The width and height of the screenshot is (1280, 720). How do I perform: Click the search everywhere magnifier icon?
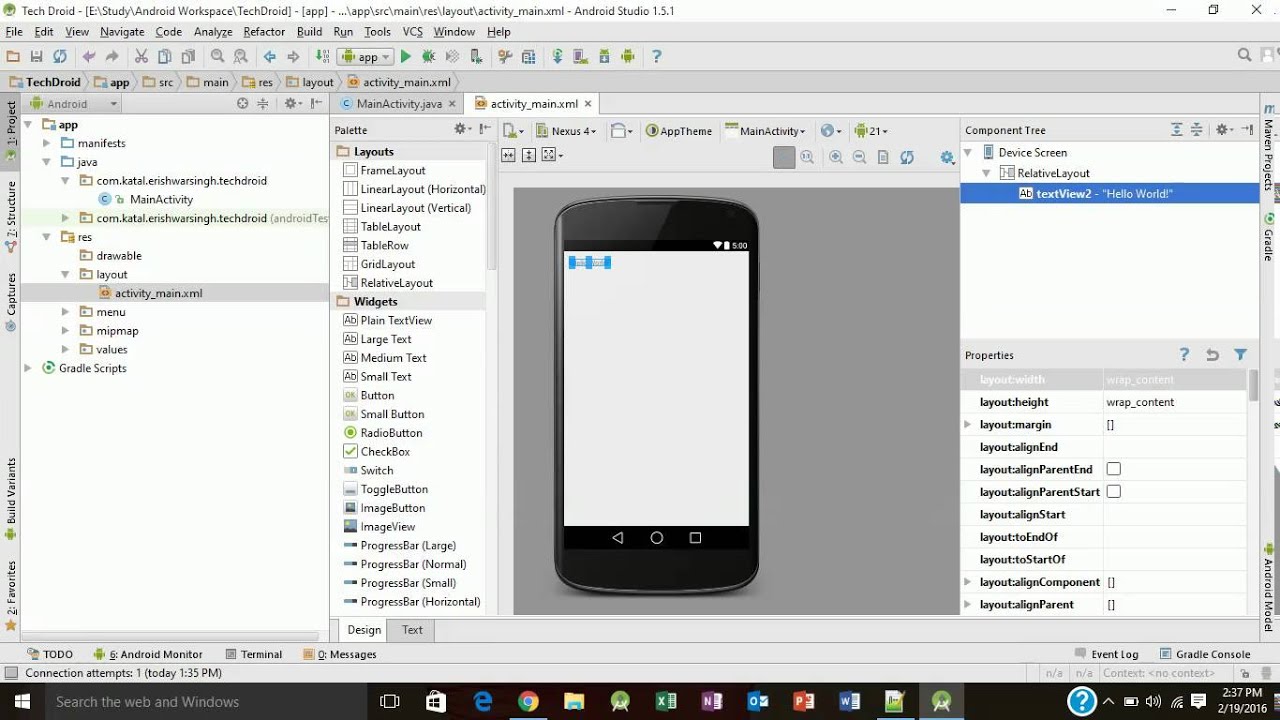[1244, 56]
